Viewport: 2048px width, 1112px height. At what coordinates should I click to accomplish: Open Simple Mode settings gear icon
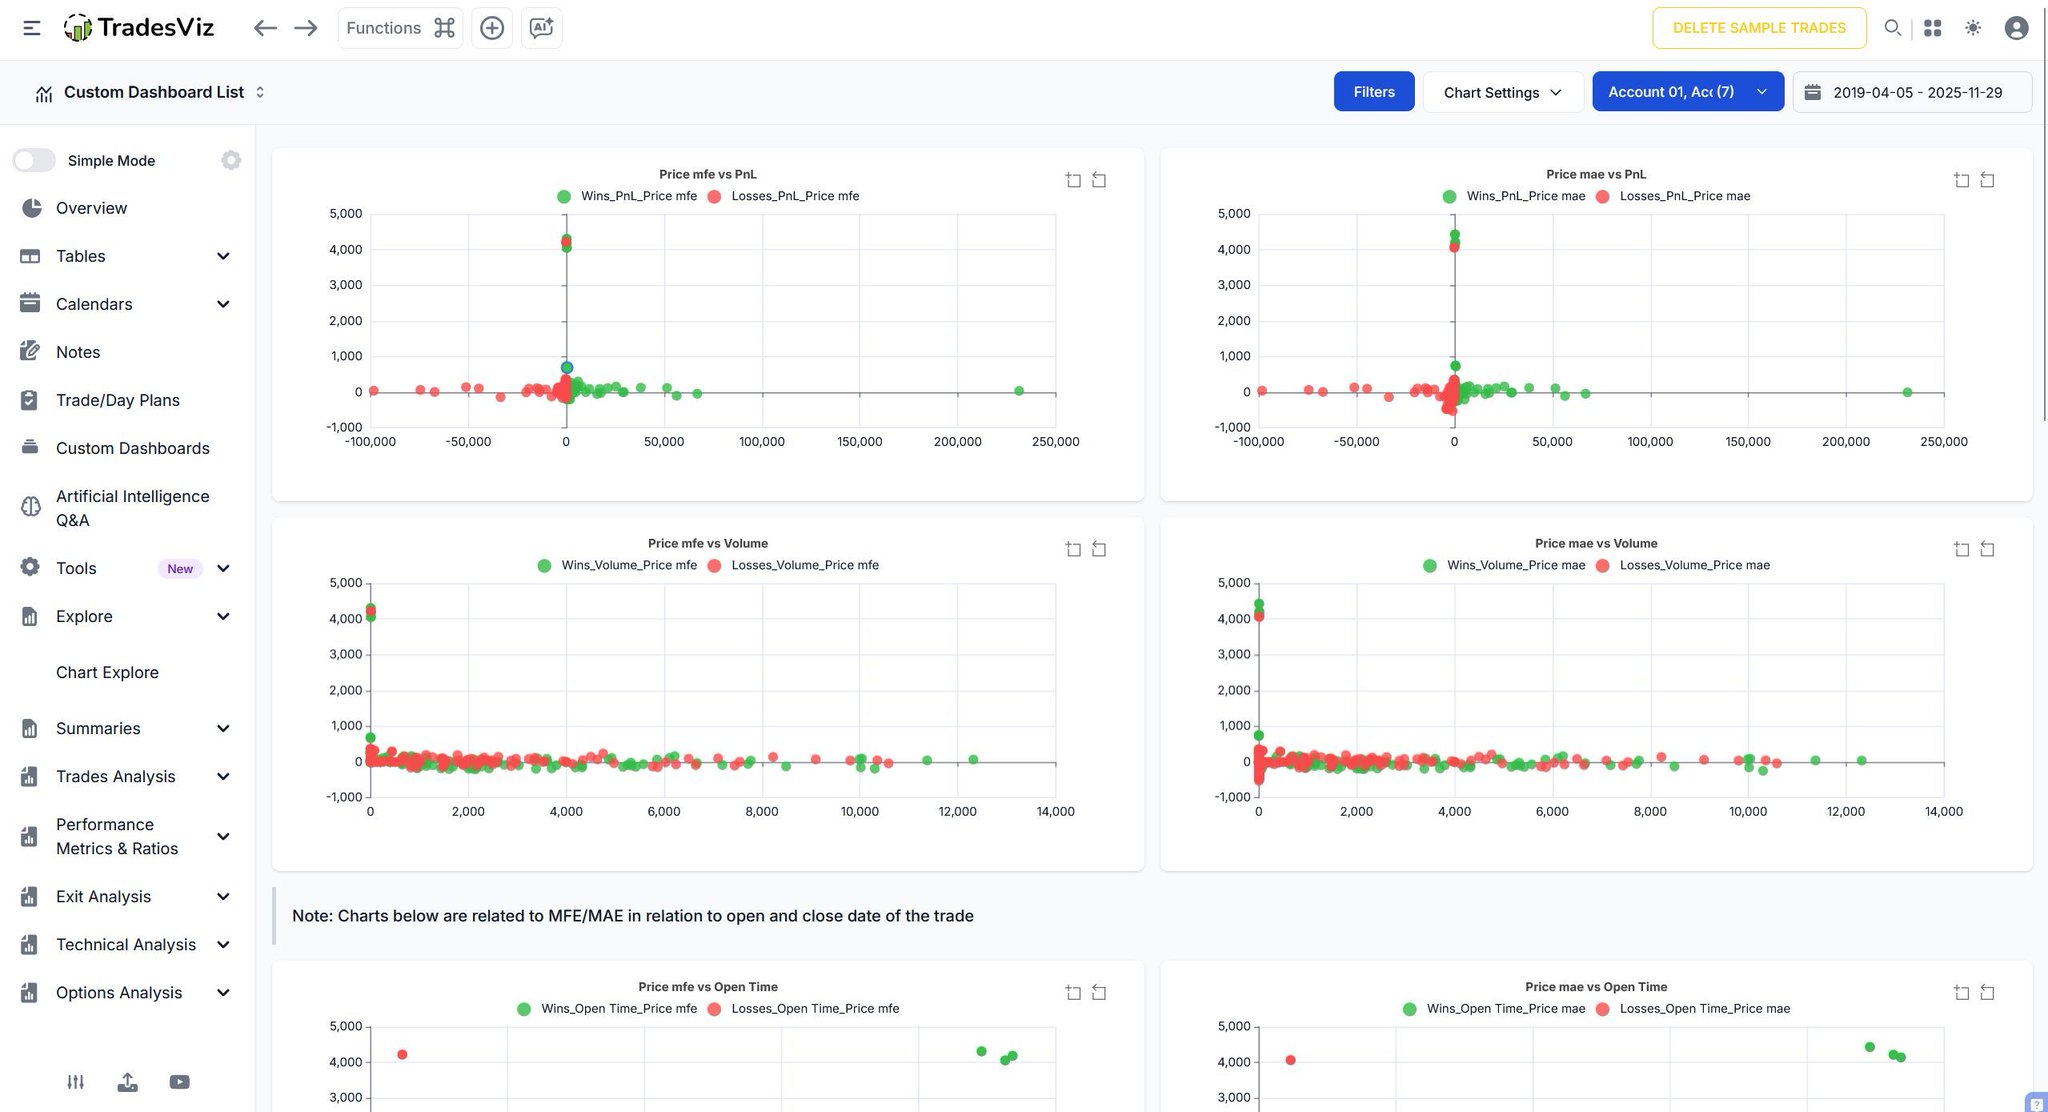(231, 160)
